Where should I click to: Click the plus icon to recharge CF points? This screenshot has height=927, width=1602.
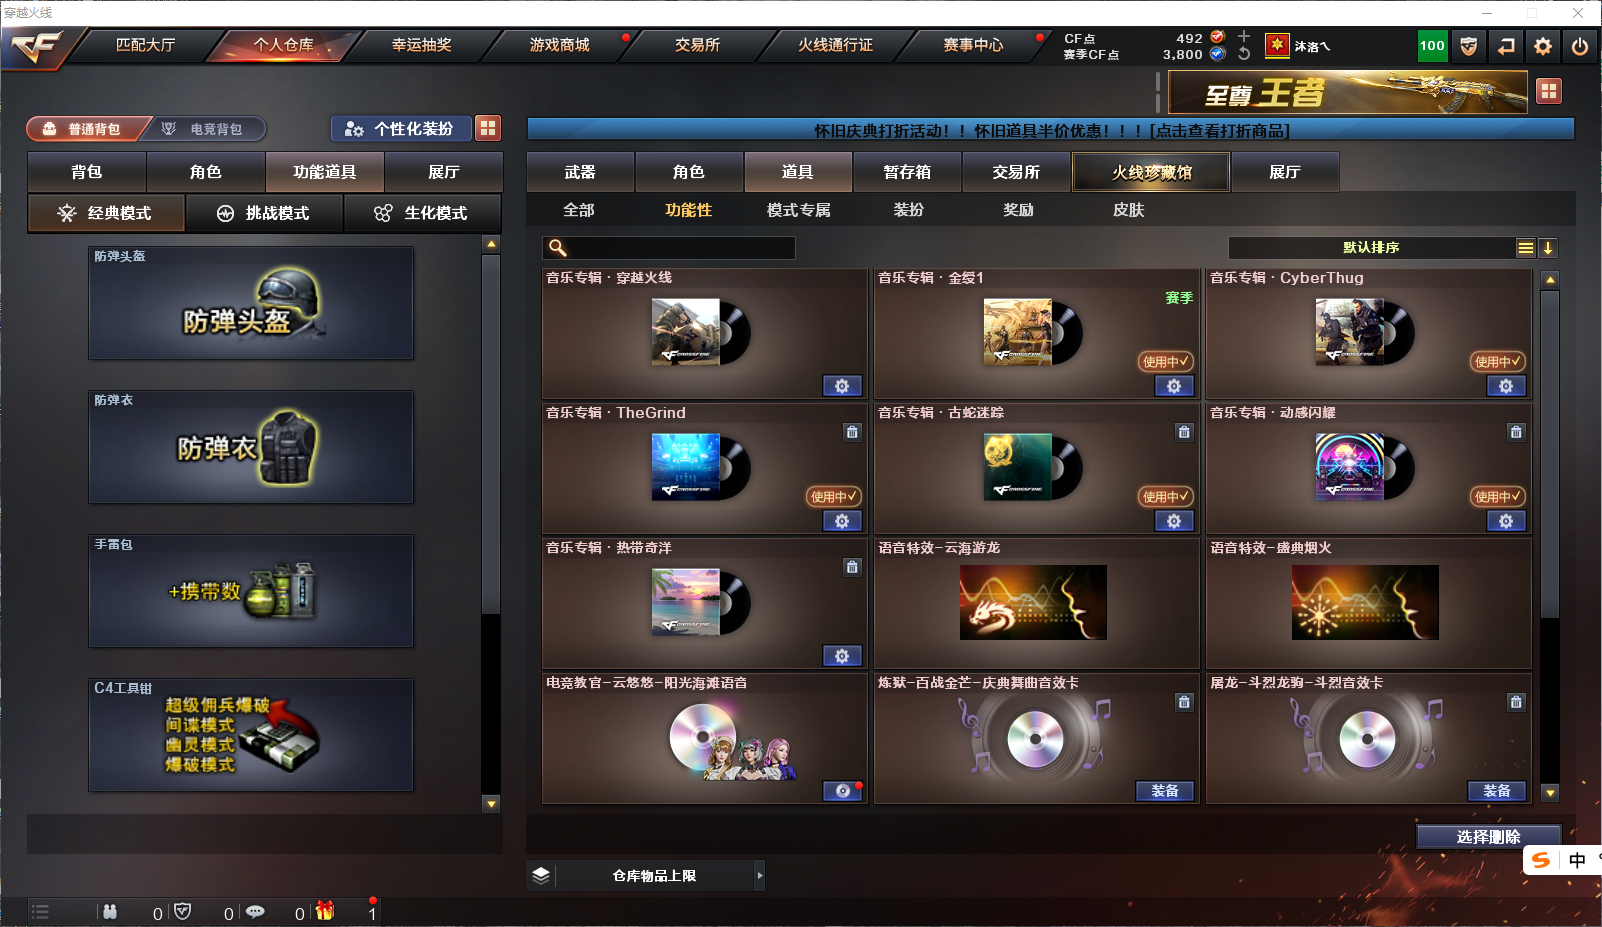[1244, 37]
